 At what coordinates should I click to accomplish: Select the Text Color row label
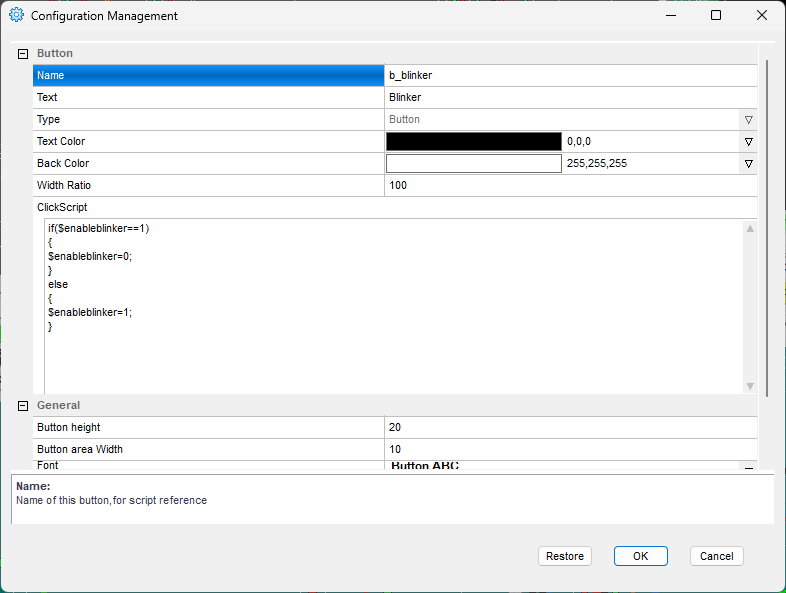209,141
